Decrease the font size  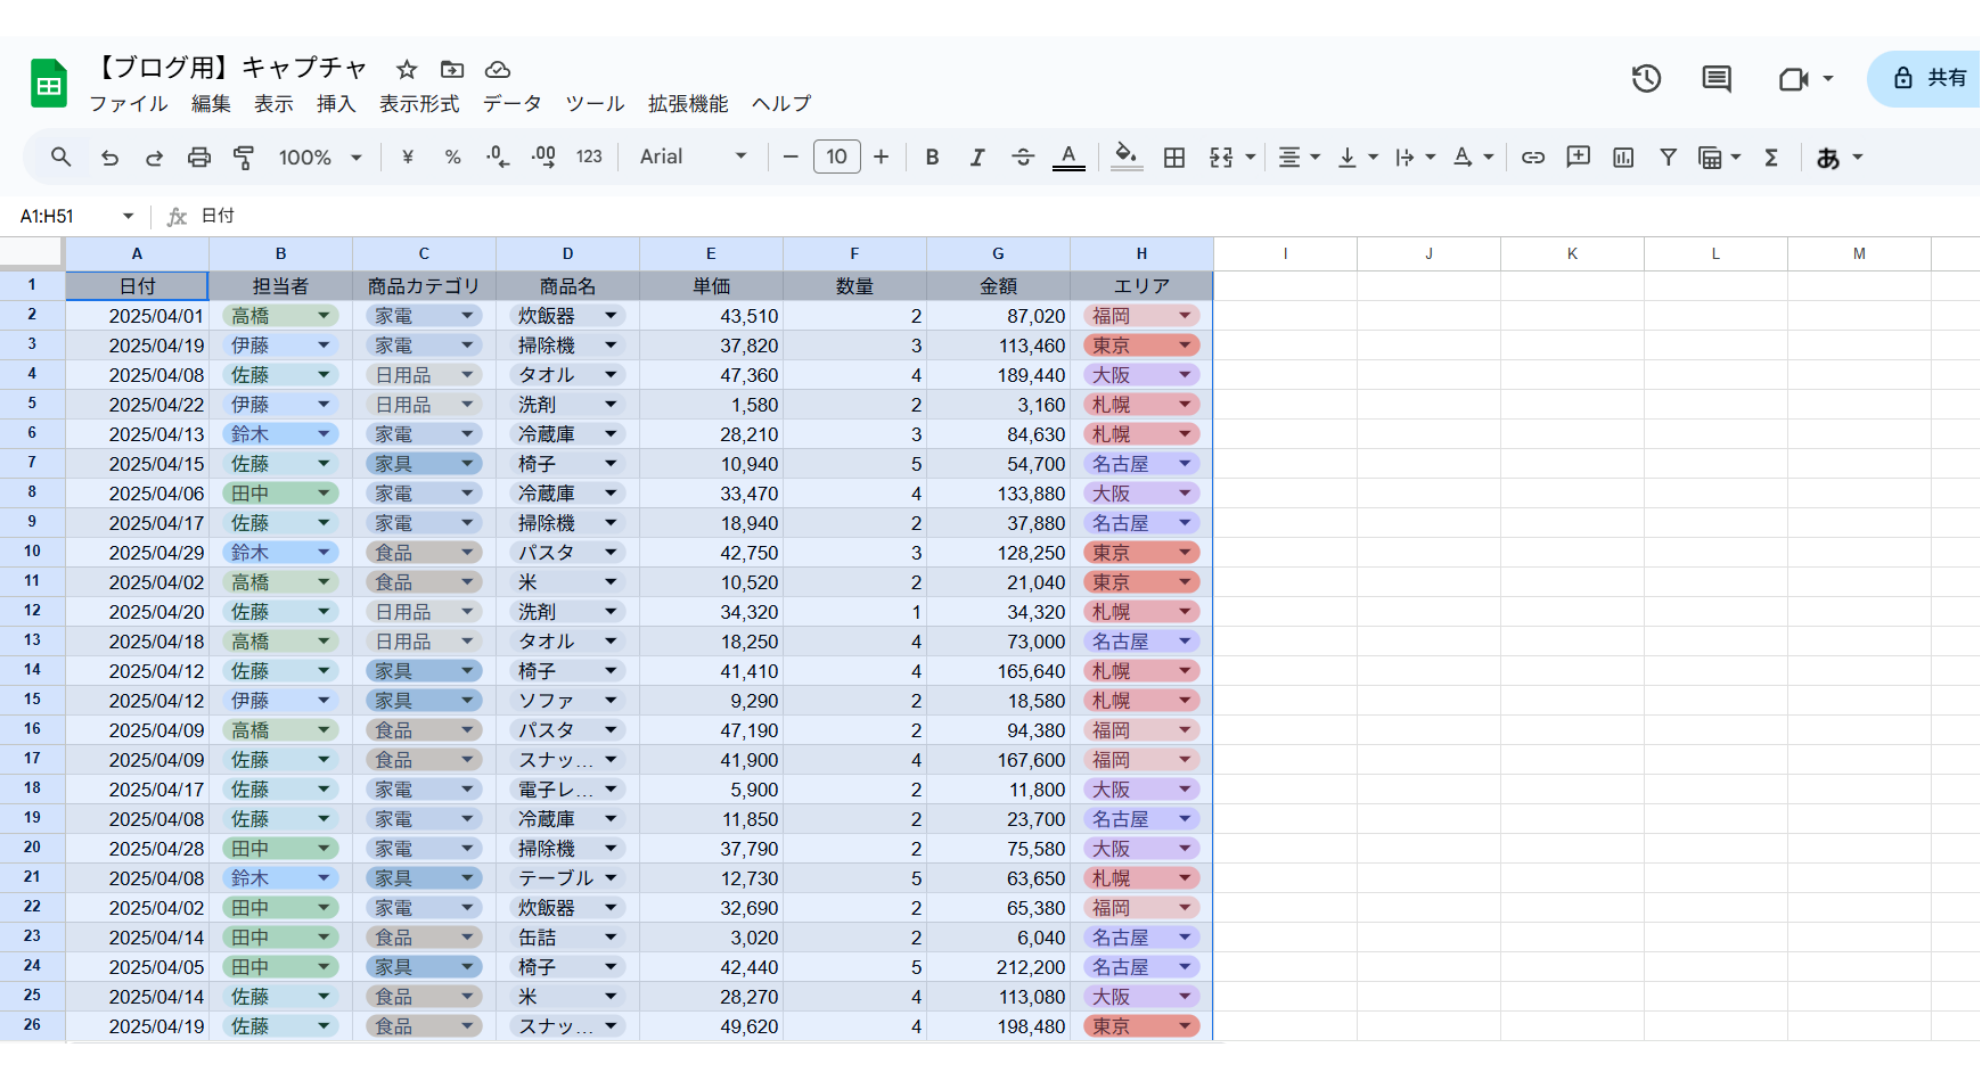(x=790, y=157)
